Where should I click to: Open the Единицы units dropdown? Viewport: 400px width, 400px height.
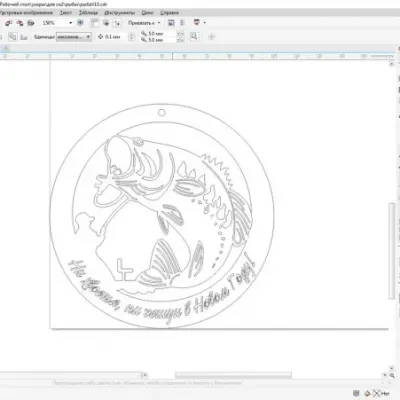(74, 37)
